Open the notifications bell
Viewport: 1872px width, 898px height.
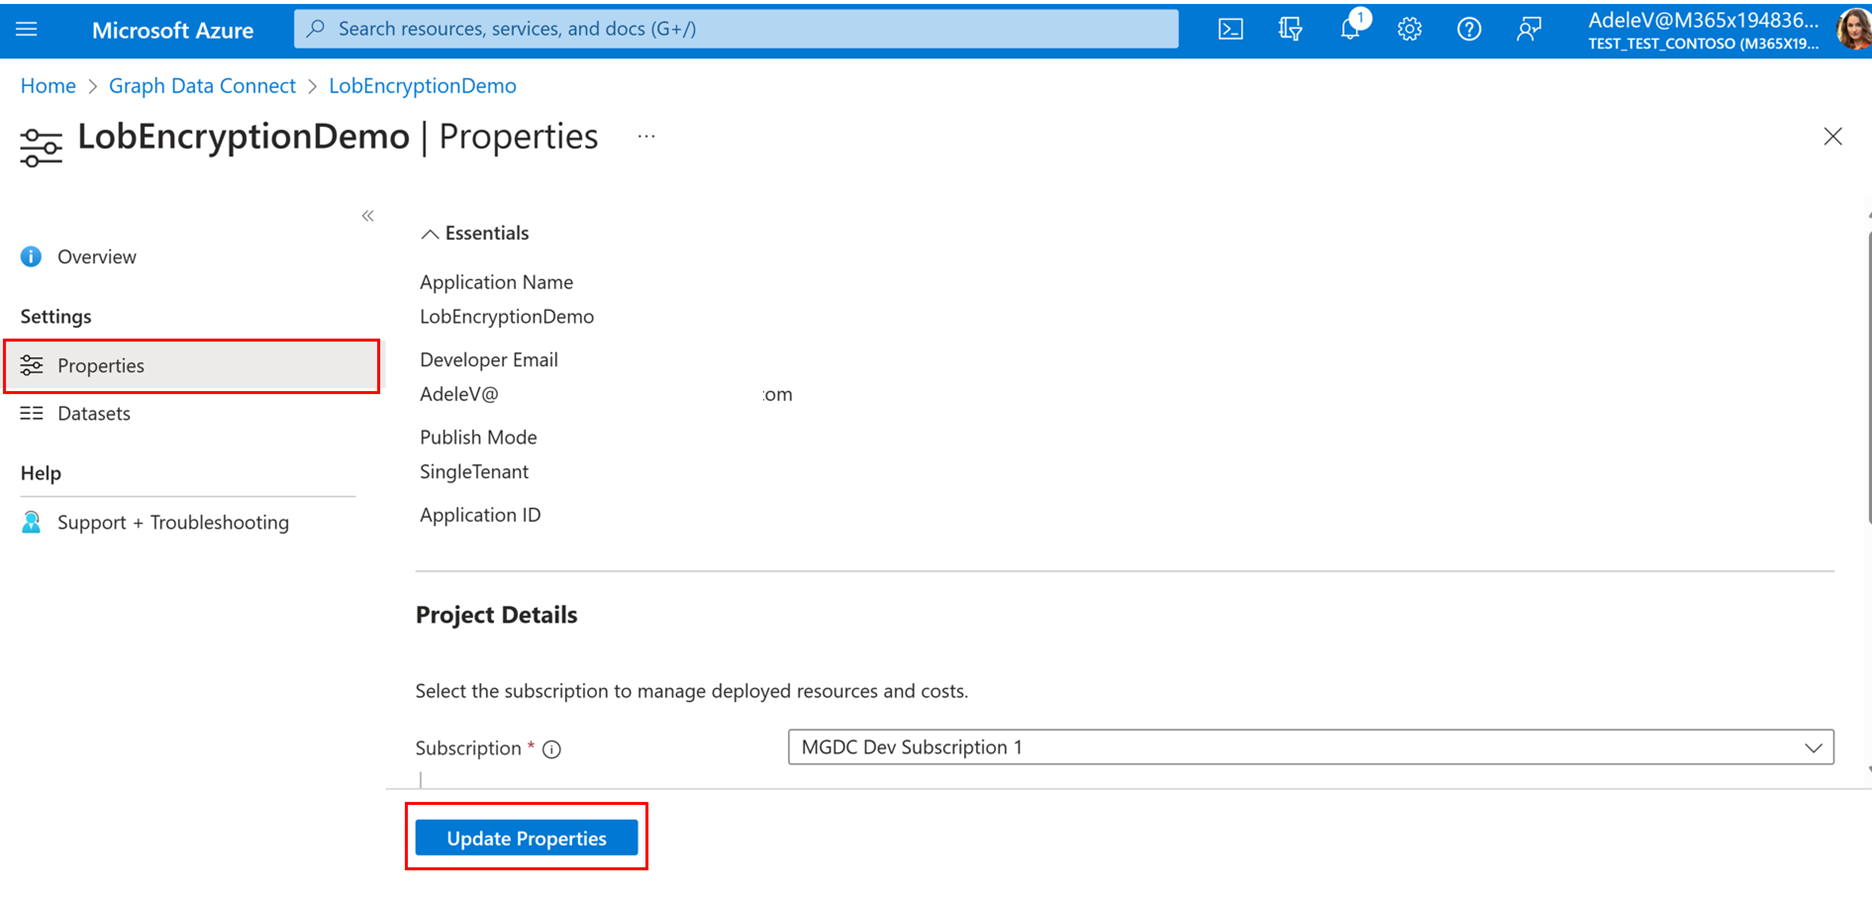[x=1350, y=28]
